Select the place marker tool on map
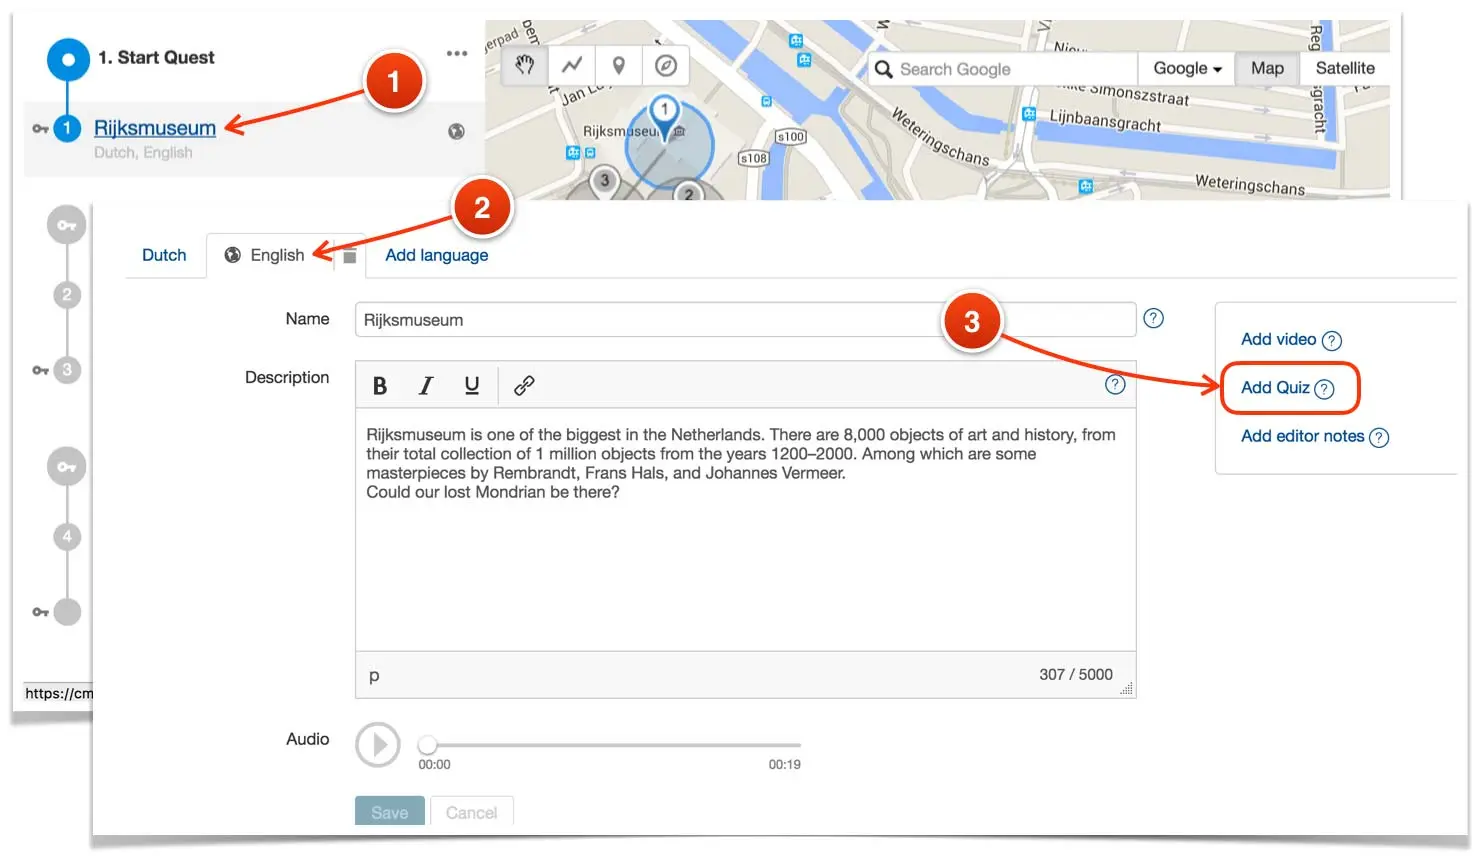The width and height of the screenshot is (1482, 860). 619,66
